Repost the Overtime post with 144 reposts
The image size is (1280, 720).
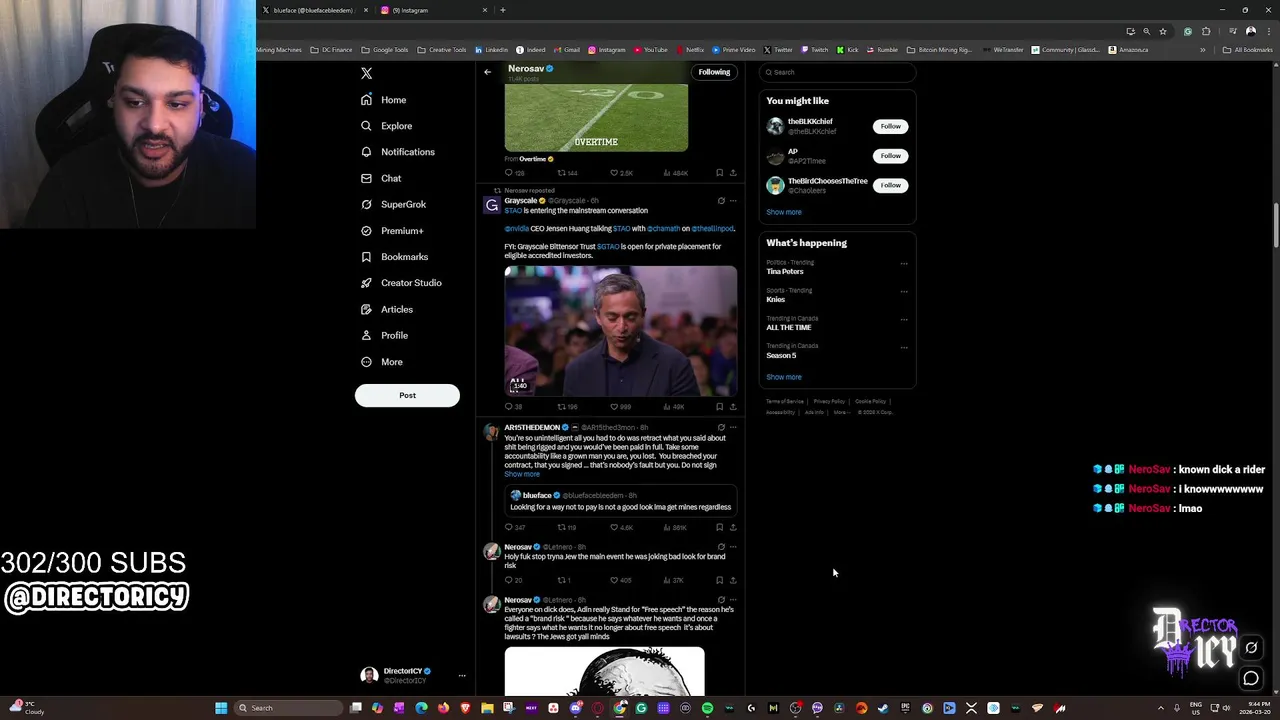pyautogui.click(x=567, y=173)
